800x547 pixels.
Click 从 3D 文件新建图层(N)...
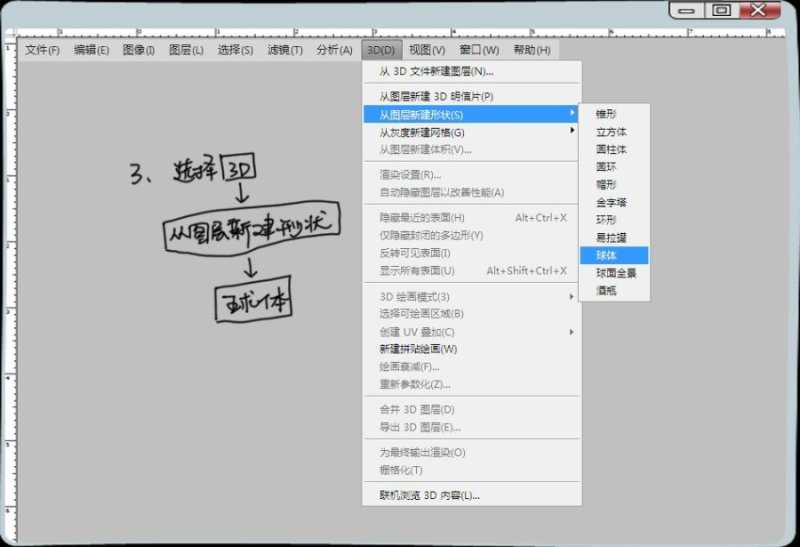coord(436,71)
